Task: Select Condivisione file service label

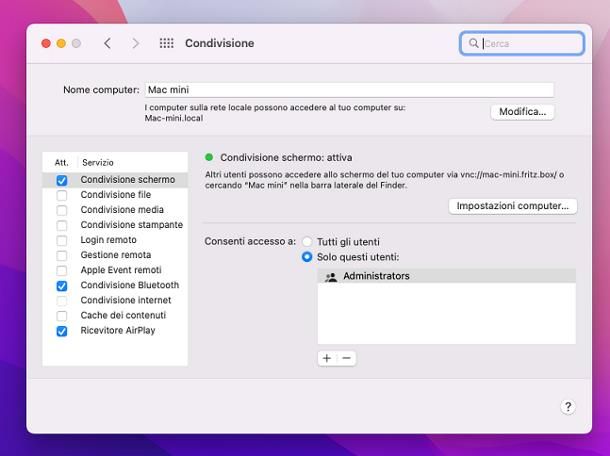Action: [116, 195]
